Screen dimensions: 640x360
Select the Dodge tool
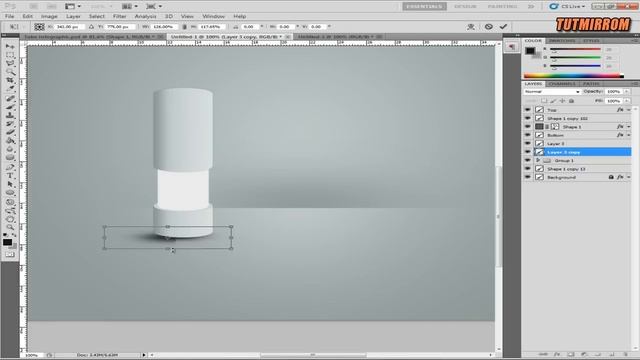tap(10, 159)
